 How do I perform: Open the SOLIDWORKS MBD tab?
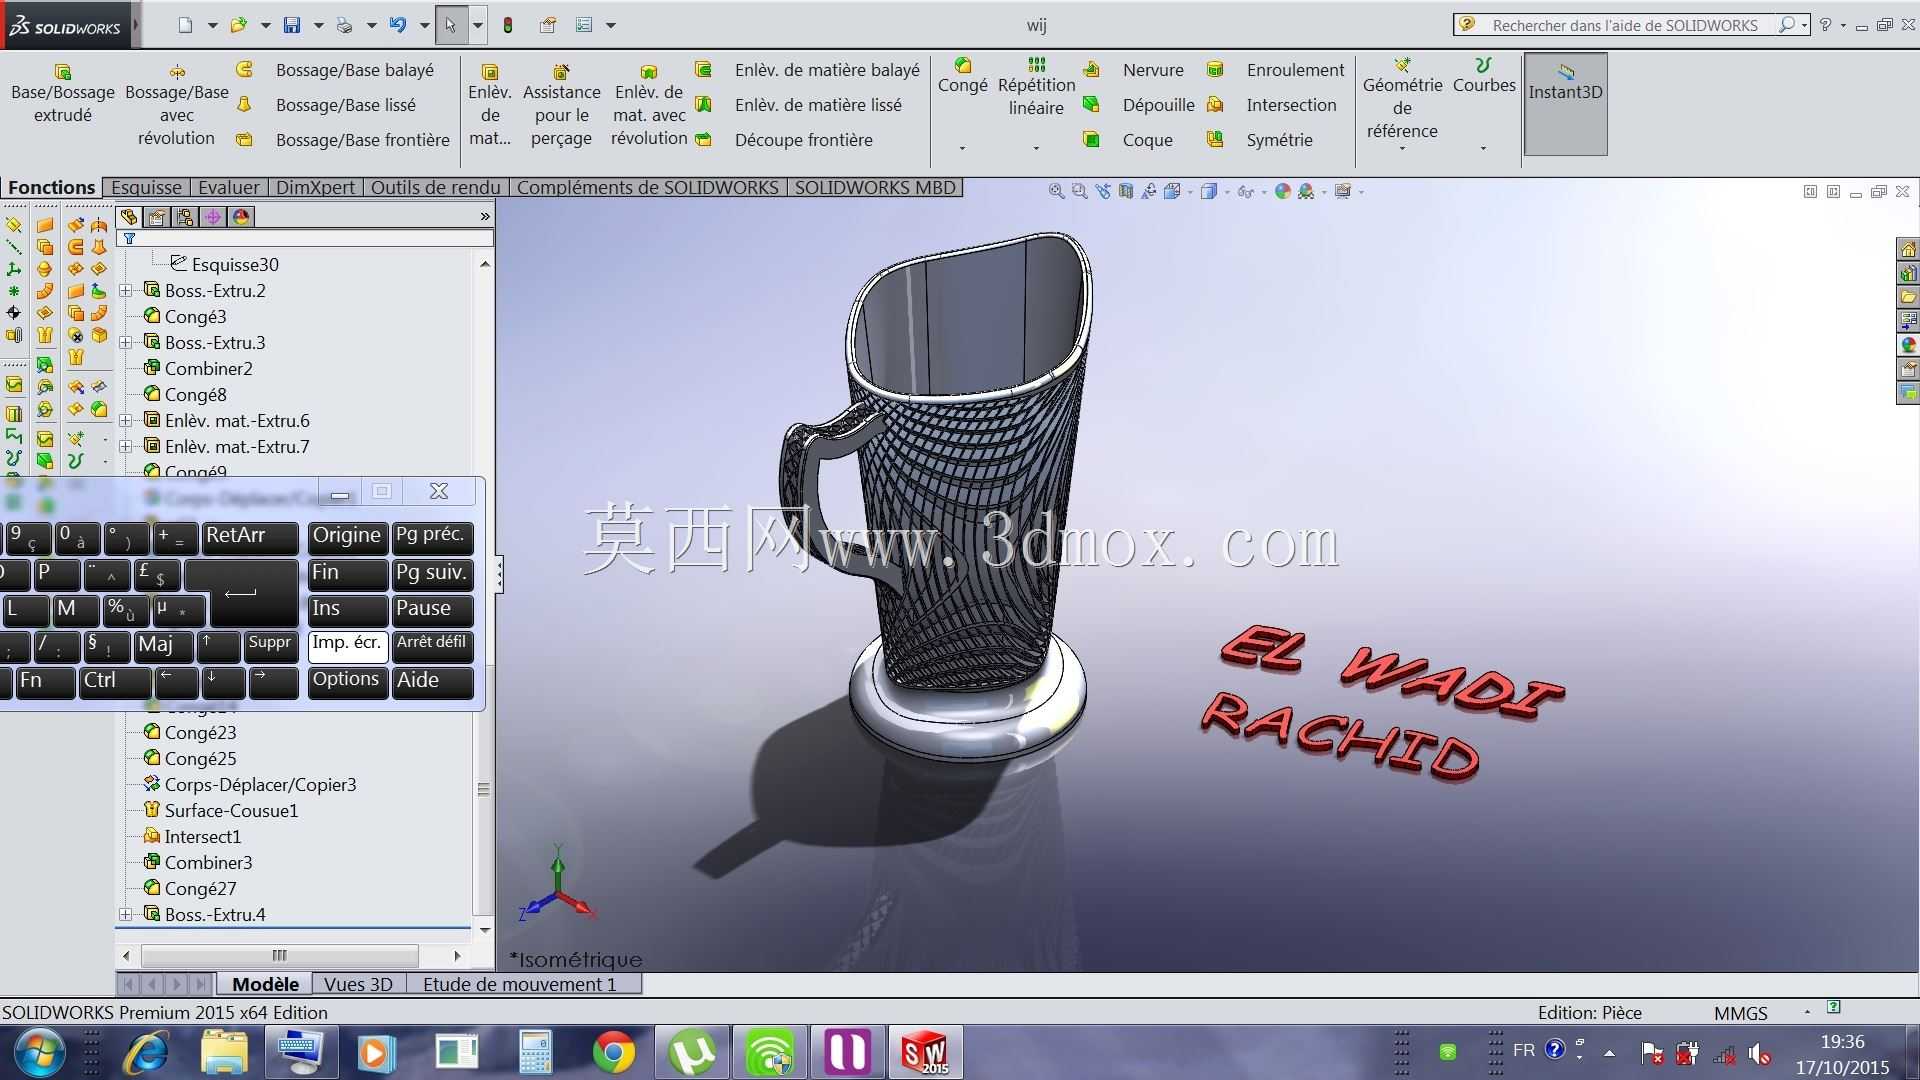pos(875,187)
